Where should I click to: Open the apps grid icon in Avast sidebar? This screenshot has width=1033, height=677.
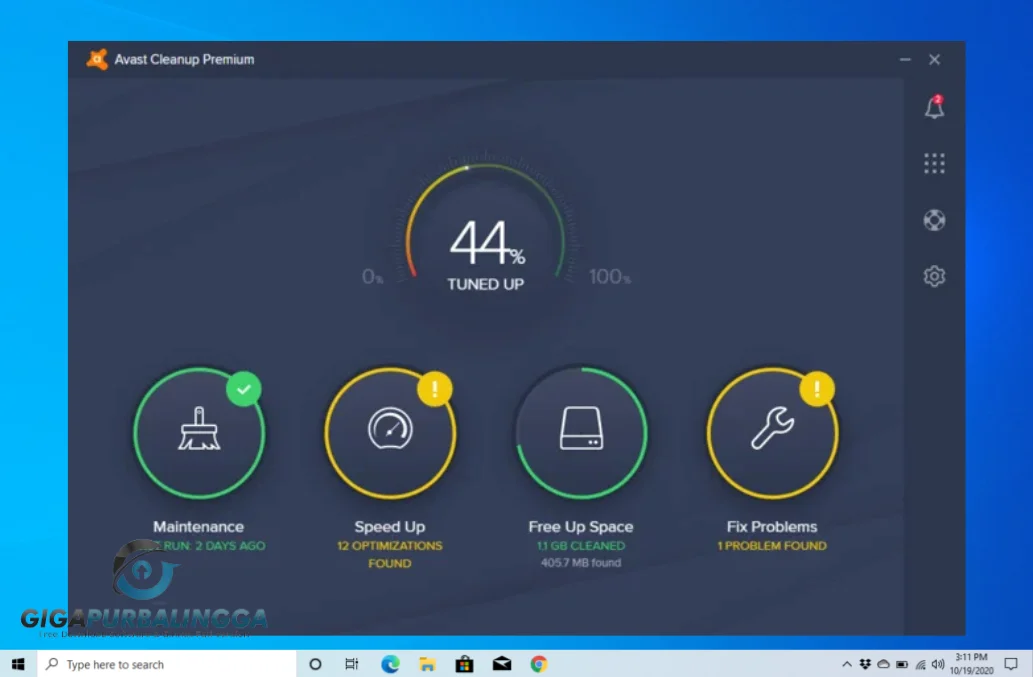[934, 163]
